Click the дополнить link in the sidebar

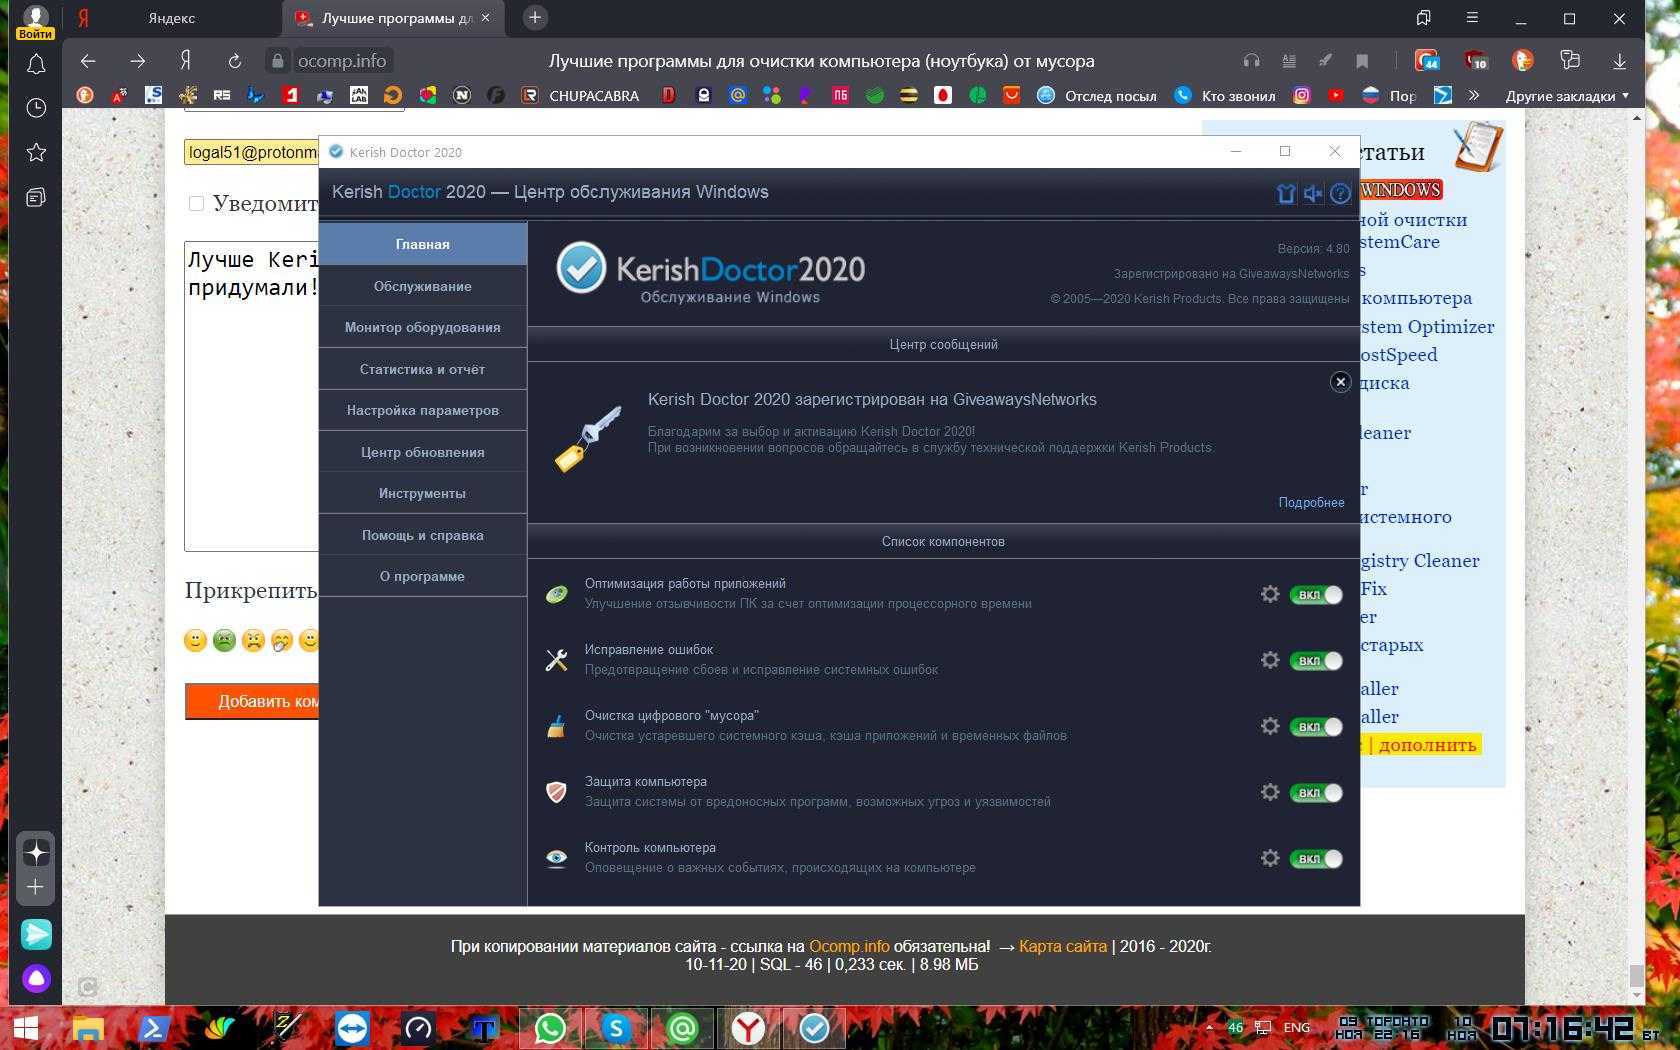[x=1427, y=745]
